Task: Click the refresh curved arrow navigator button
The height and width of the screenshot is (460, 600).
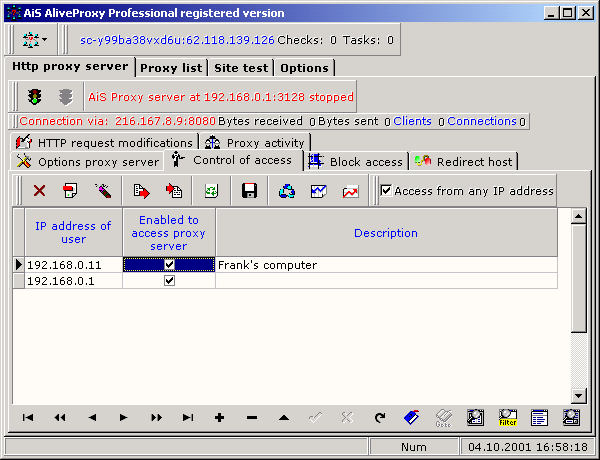Action: [x=380, y=418]
